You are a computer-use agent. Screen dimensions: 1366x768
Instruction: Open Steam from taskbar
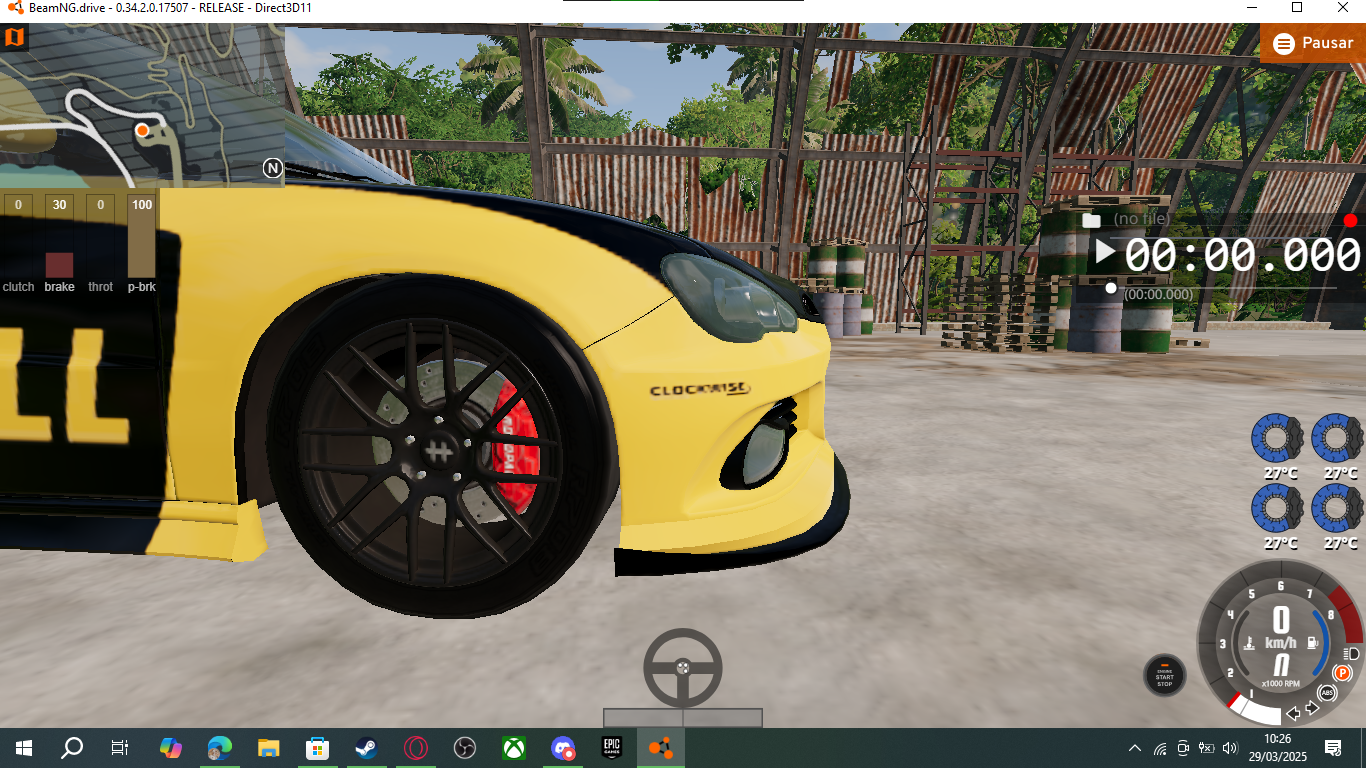pyautogui.click(x=367, y=748)
